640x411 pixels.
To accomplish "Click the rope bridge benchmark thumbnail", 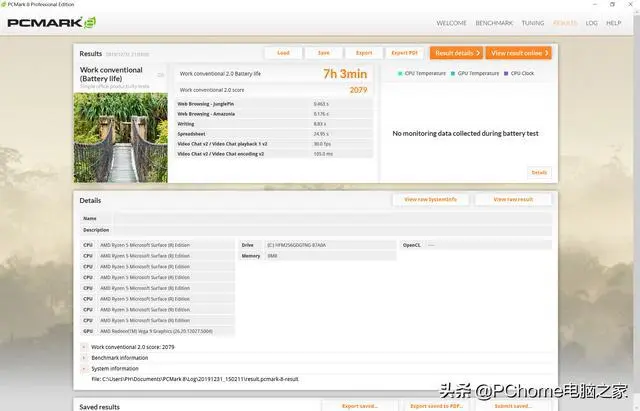I will tap(121, 138).
